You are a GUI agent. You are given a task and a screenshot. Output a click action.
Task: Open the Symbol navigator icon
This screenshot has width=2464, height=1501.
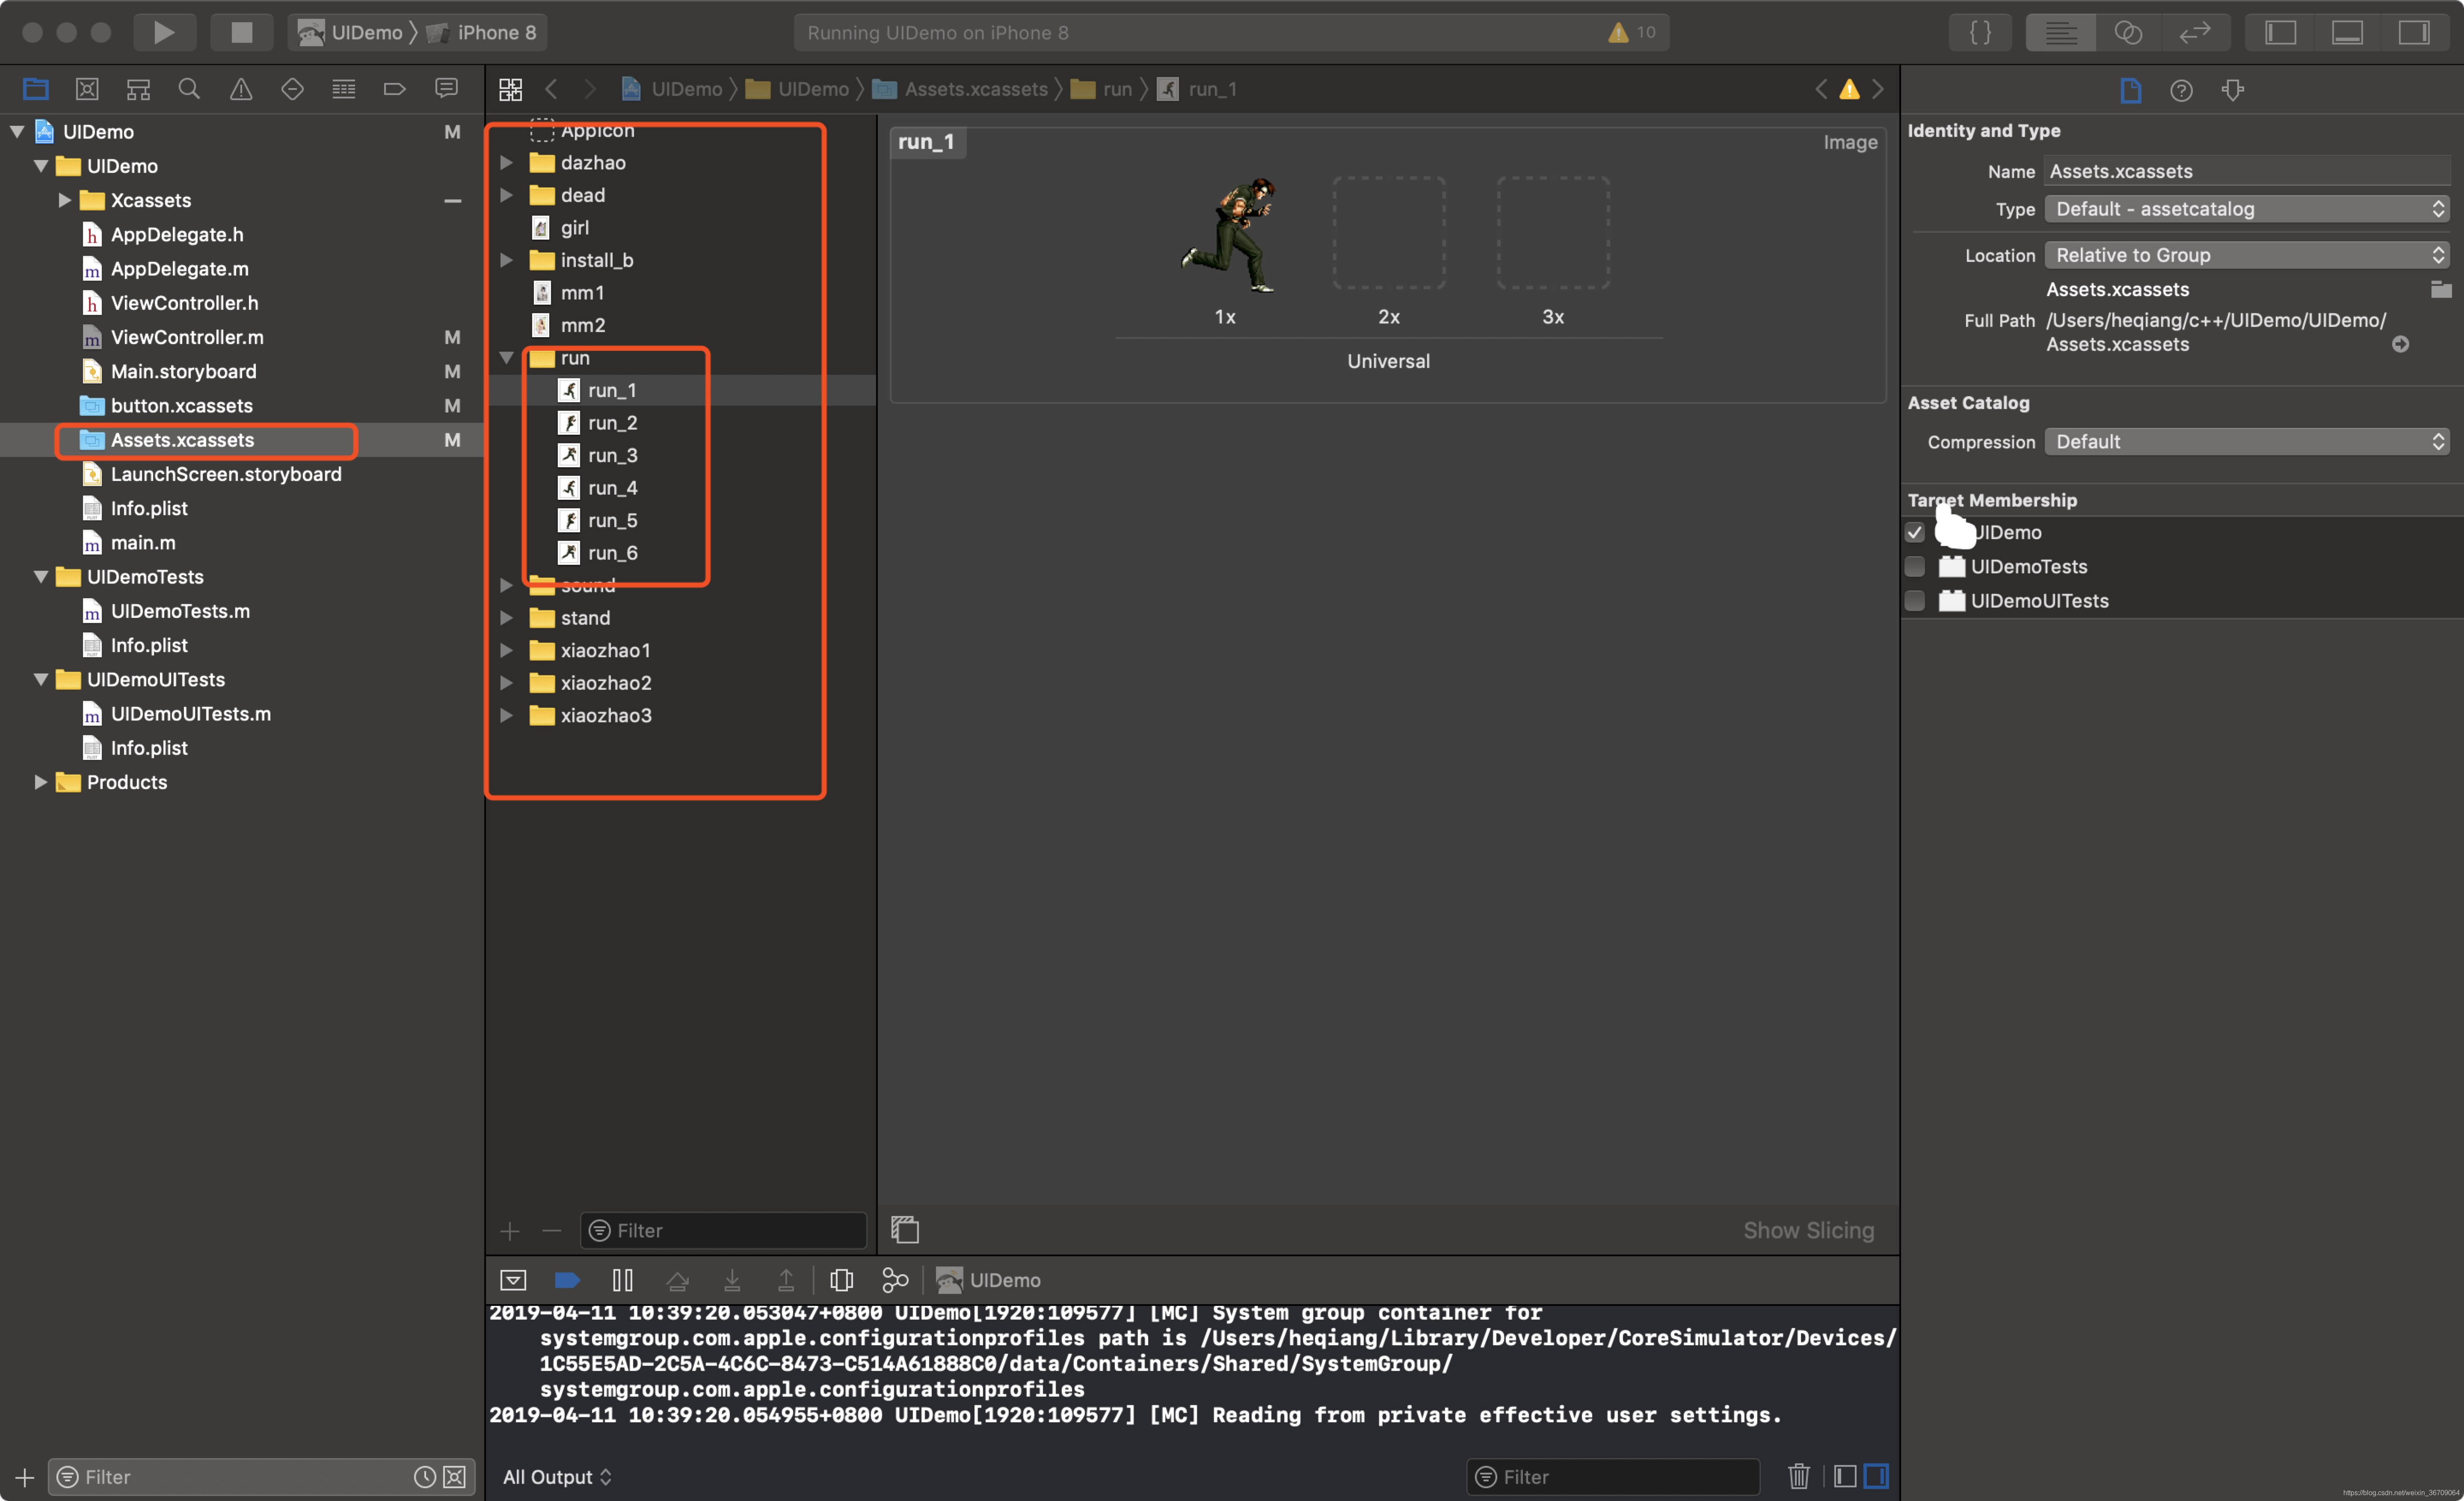coord(138,89)
